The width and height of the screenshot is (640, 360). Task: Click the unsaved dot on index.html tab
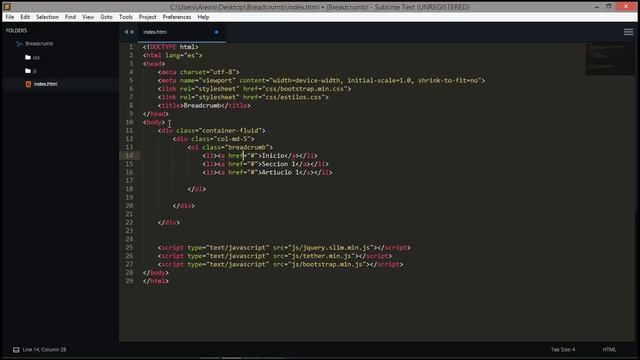pyautogui.click(x=216, y=32)
